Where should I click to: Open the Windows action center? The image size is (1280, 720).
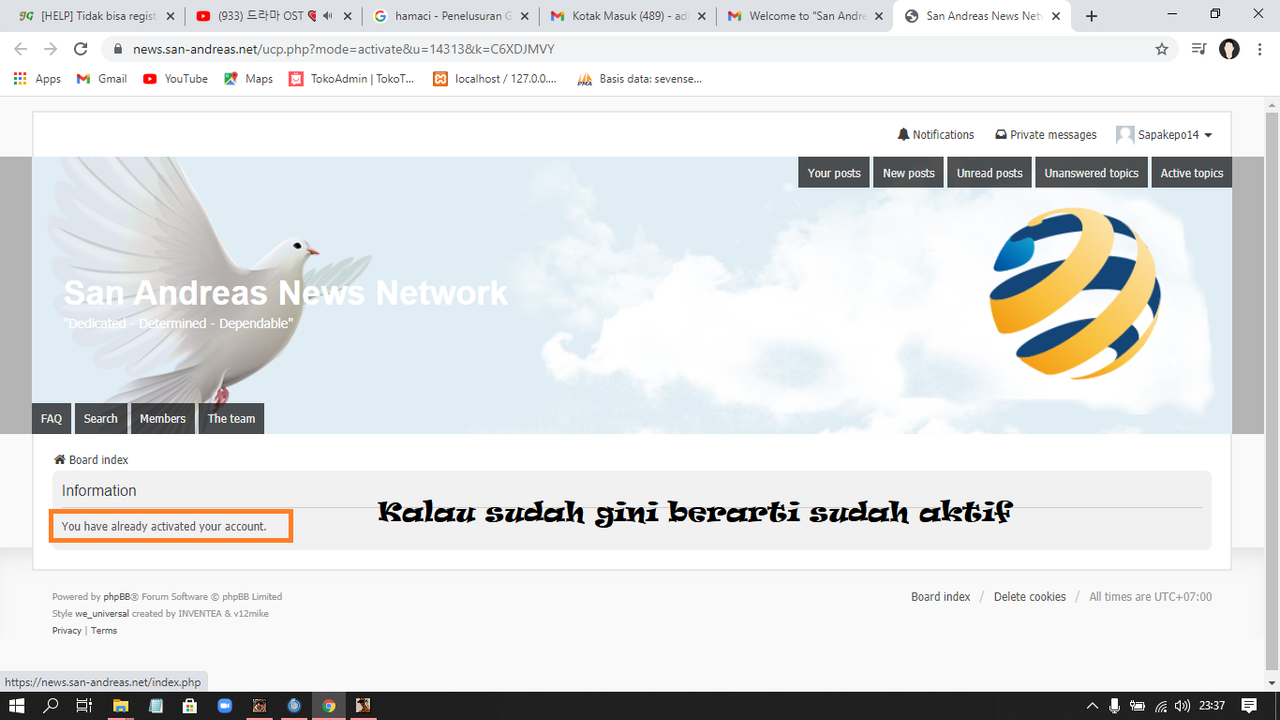click(1249, 706)
